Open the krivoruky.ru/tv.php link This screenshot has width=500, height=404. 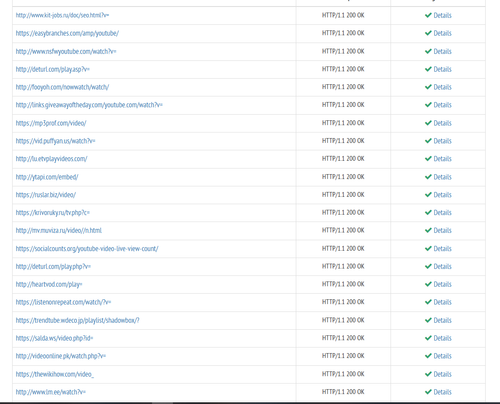(53, 213)
